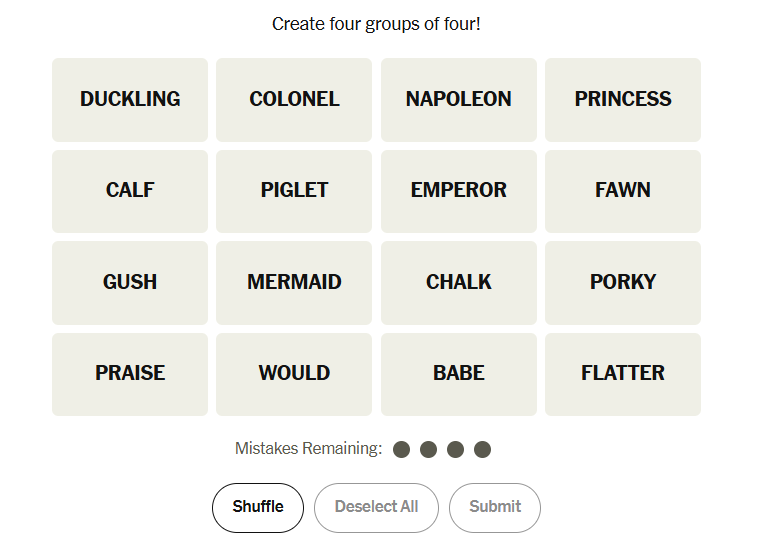Select the FAWN tile
Image resolution: width=764 pixels, height=546 pixels.
[x=622, y=190]
